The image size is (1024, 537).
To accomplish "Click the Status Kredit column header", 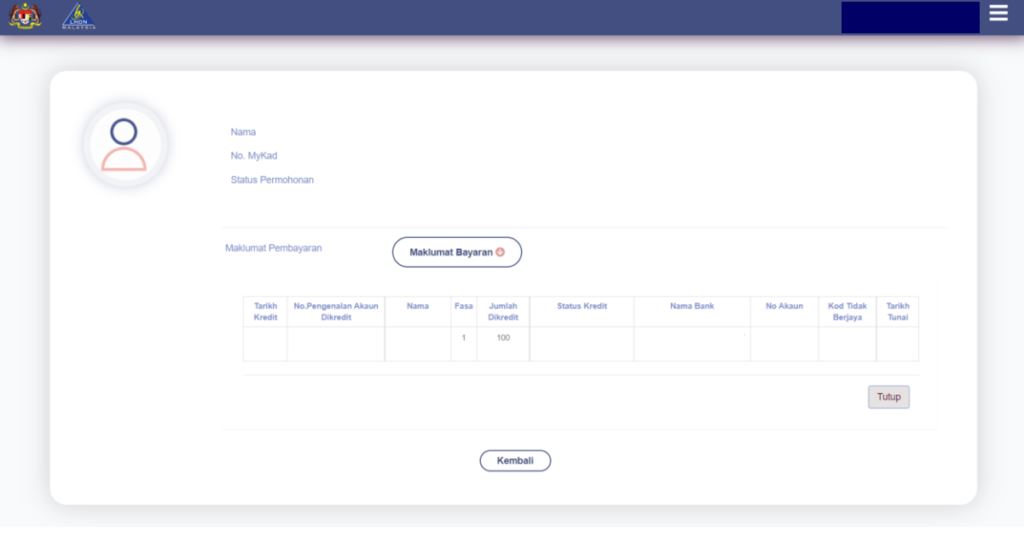I will click(x=582, y=306).
